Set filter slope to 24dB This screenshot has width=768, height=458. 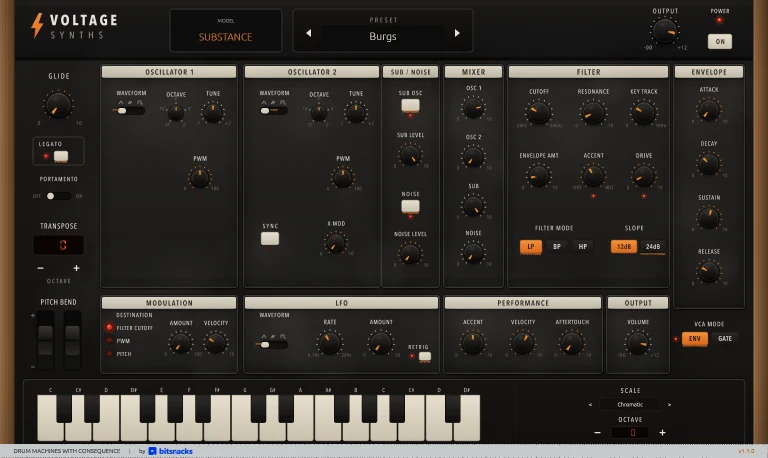click(652, 246)
